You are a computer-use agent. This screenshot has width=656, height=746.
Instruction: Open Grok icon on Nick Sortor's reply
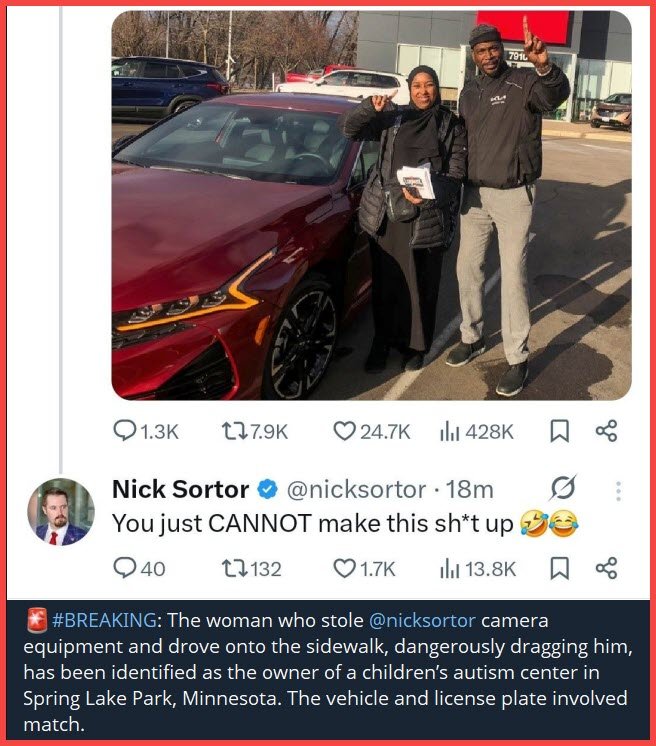pos(563,488)
